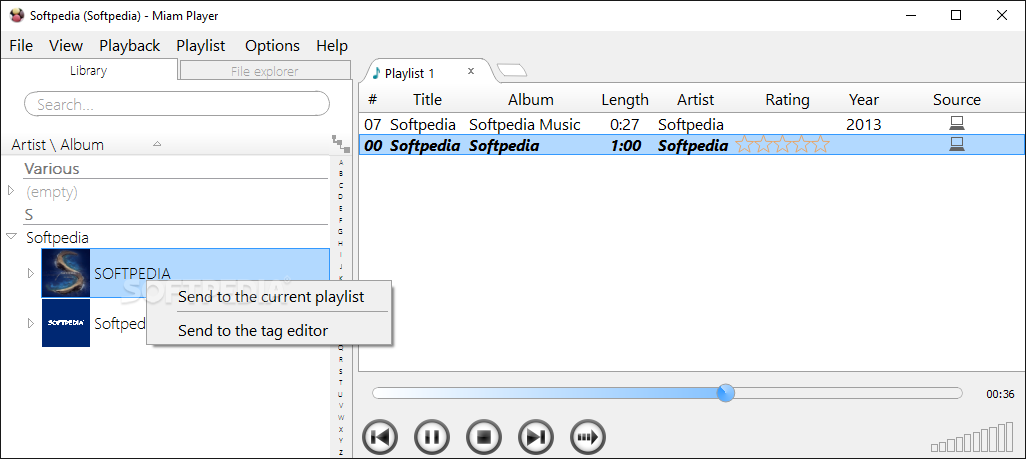Image resolution: width=1026 pixels, height=459 pixels.
Task: Click the 00:36 elapsed time label
Action: coord(1000,394)
